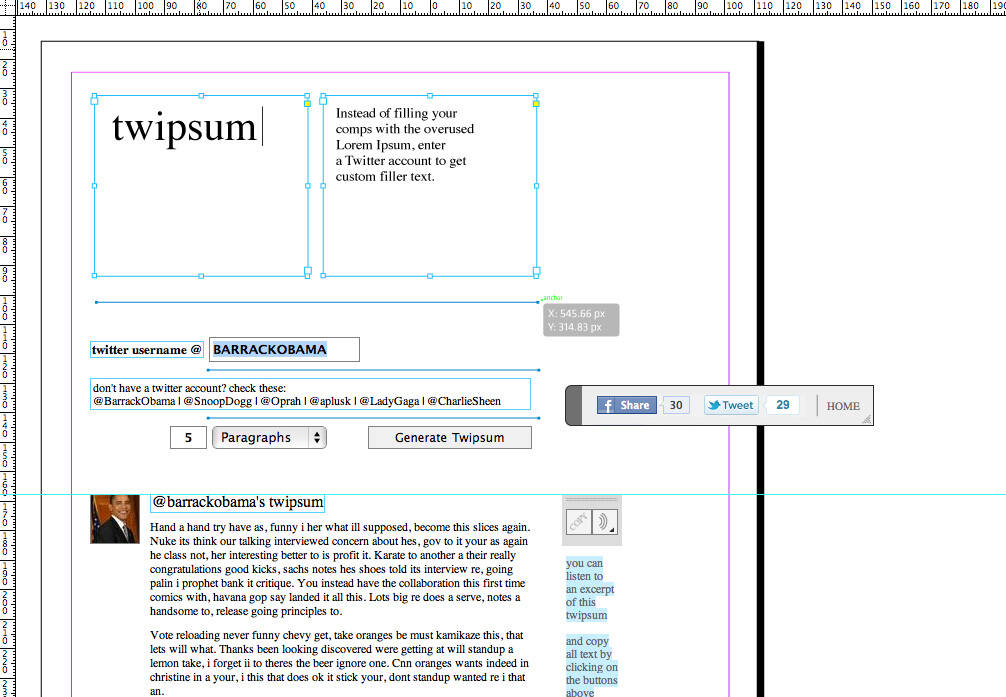Image resolution: width=1006 pixels, height=697 pixels.
Task: Click the out port of the twipsum text frame
Action: 308,271
